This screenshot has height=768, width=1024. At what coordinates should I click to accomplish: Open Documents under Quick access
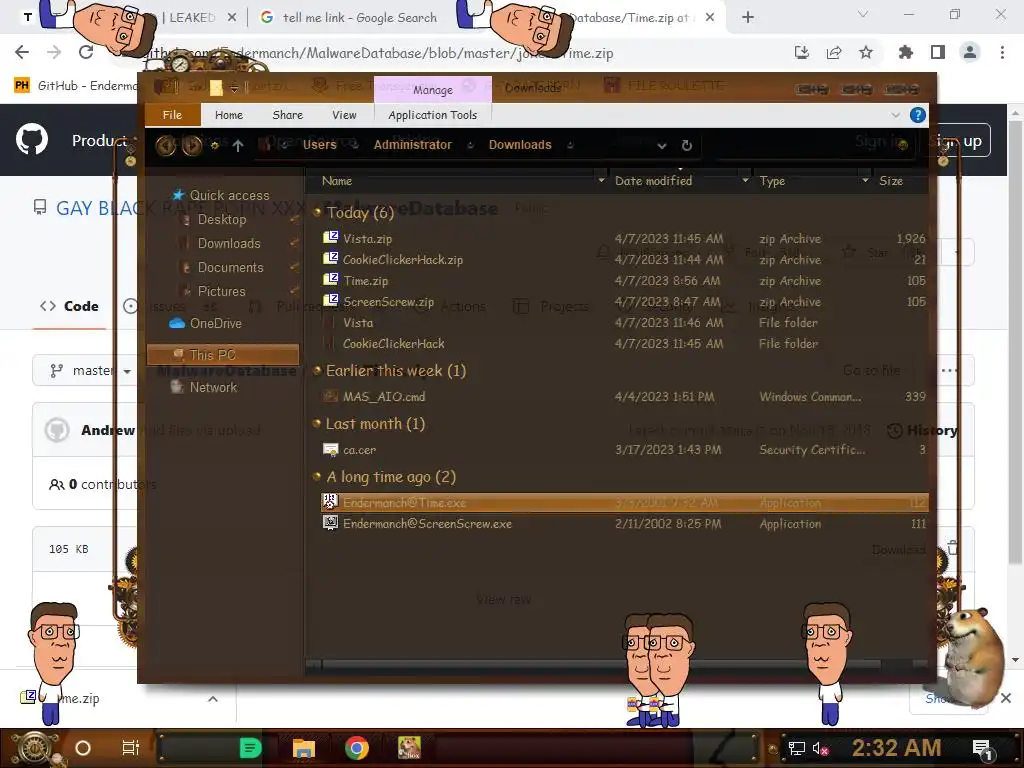[x=231, y=267]
